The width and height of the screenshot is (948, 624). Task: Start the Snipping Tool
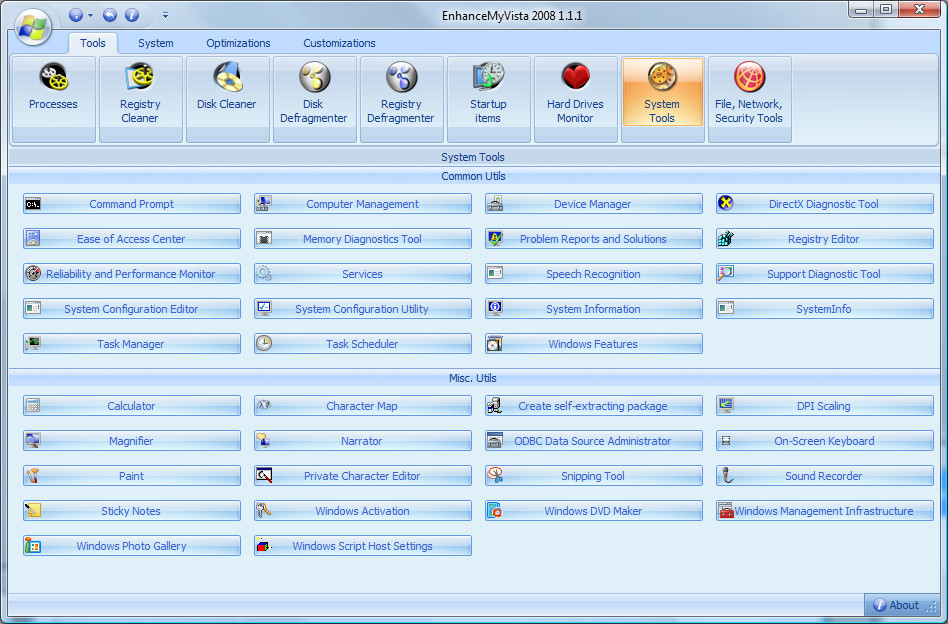(594, 476)
